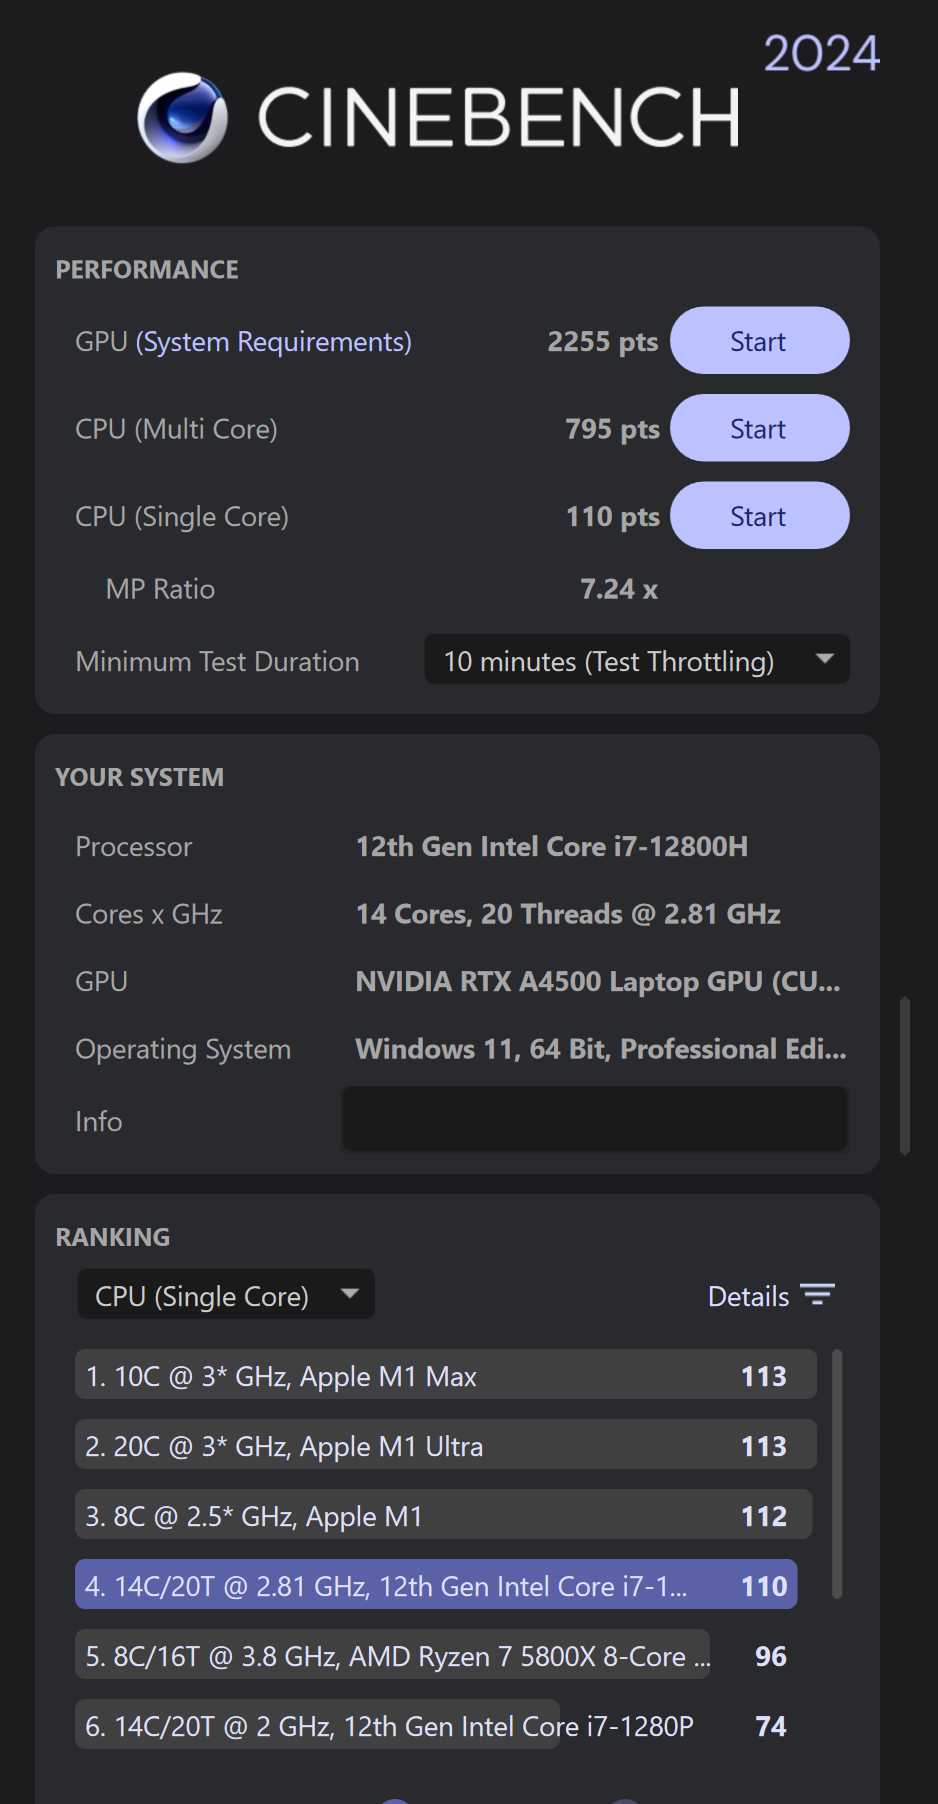Select the 8C Apple M1 ranking entry
The image size is (938, 1804).
pyautogui.click(x=443, y=1515)
